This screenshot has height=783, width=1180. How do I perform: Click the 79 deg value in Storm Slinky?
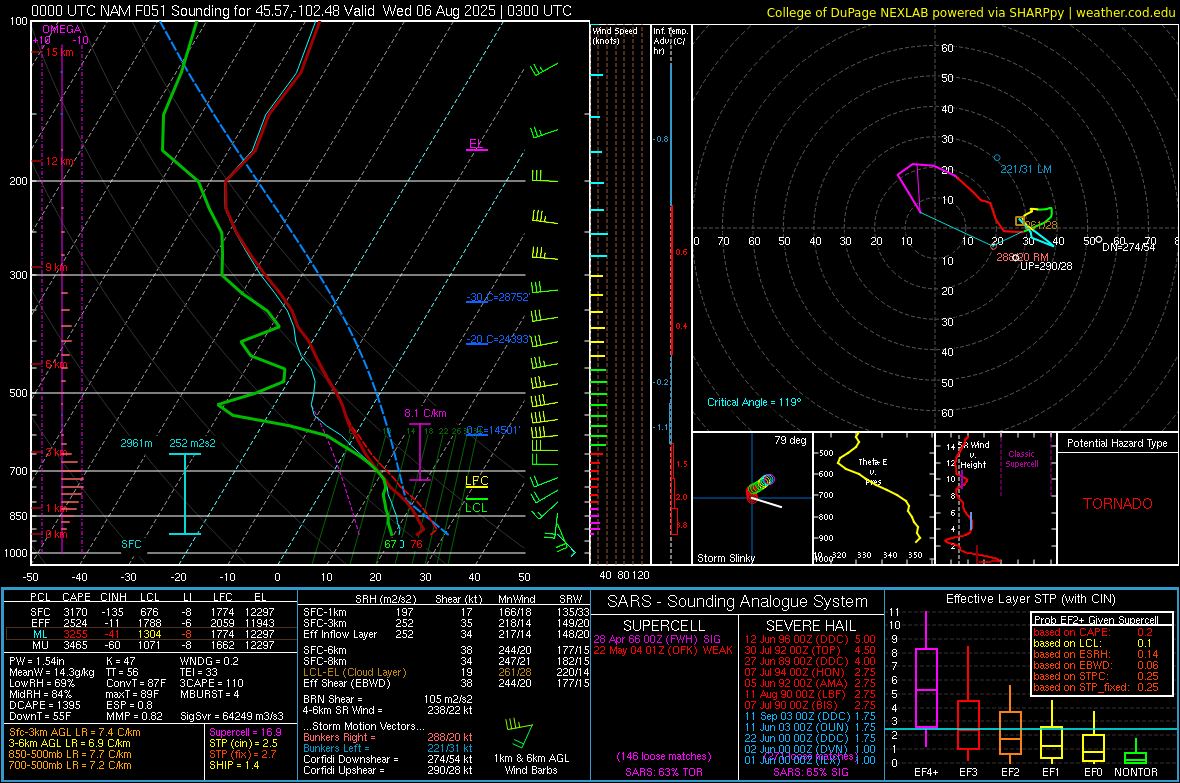[x=790, y=440]
